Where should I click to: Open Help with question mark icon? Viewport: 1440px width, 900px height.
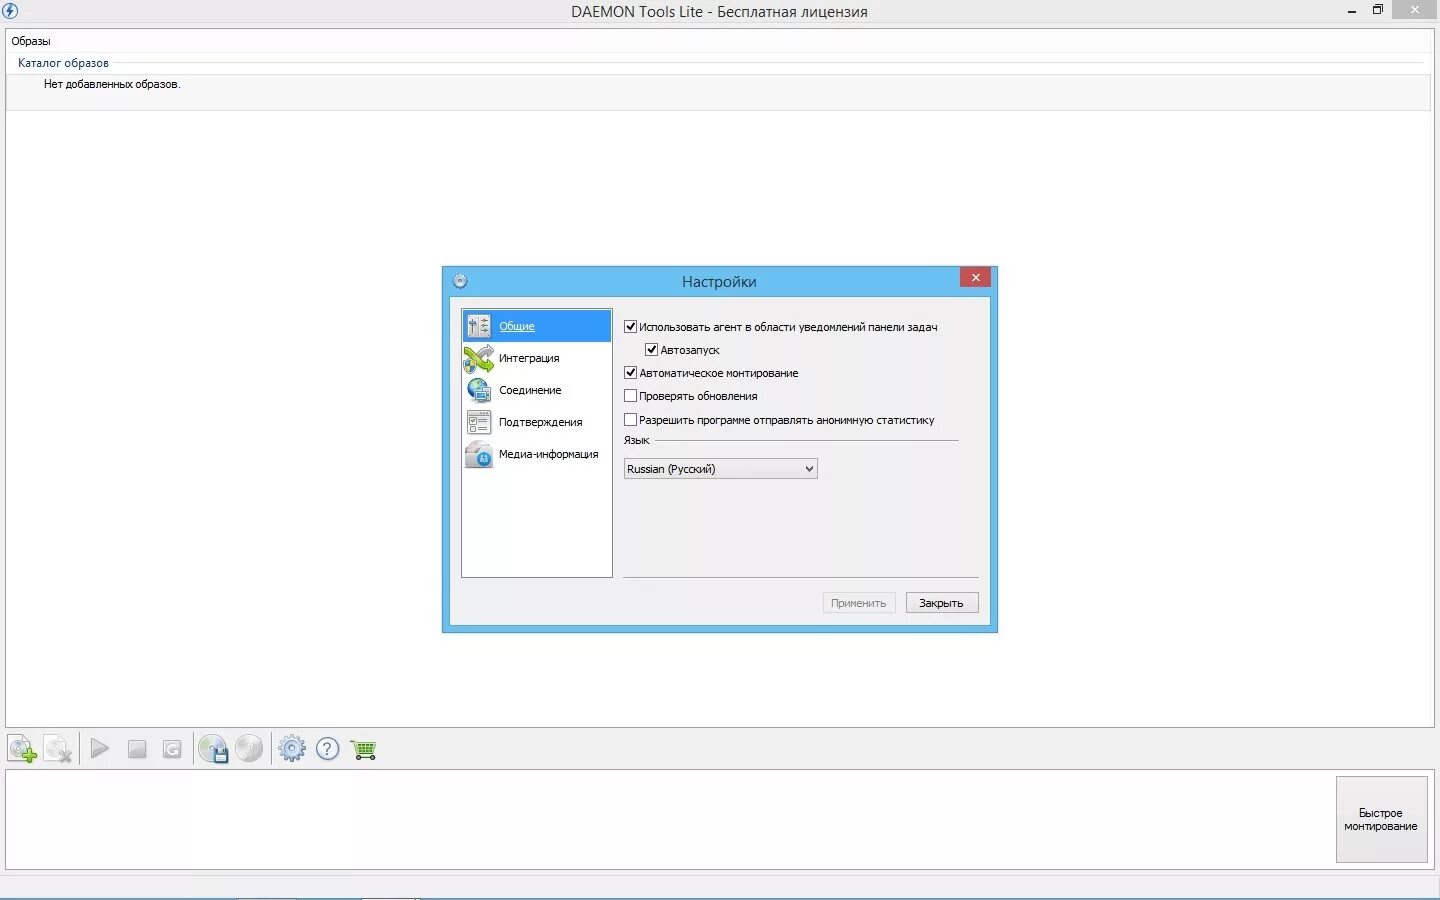click(328, 748)
